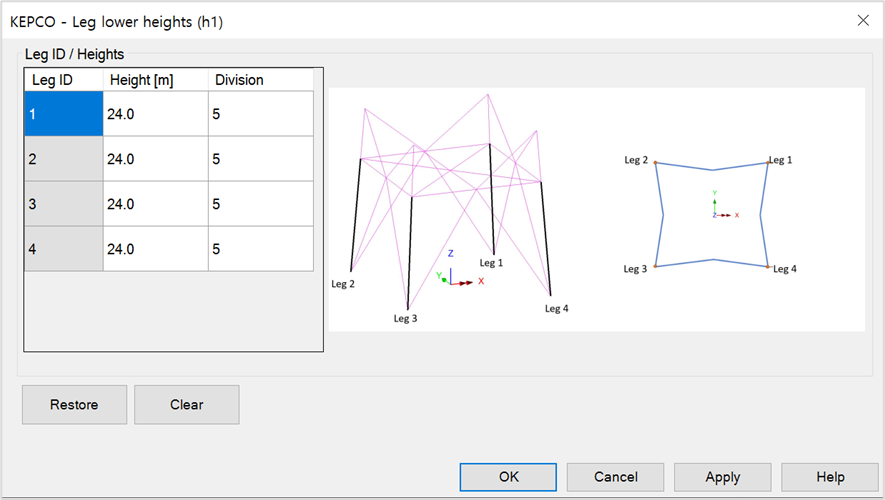
Task: Click the OK button
Action: coord(508,477)
